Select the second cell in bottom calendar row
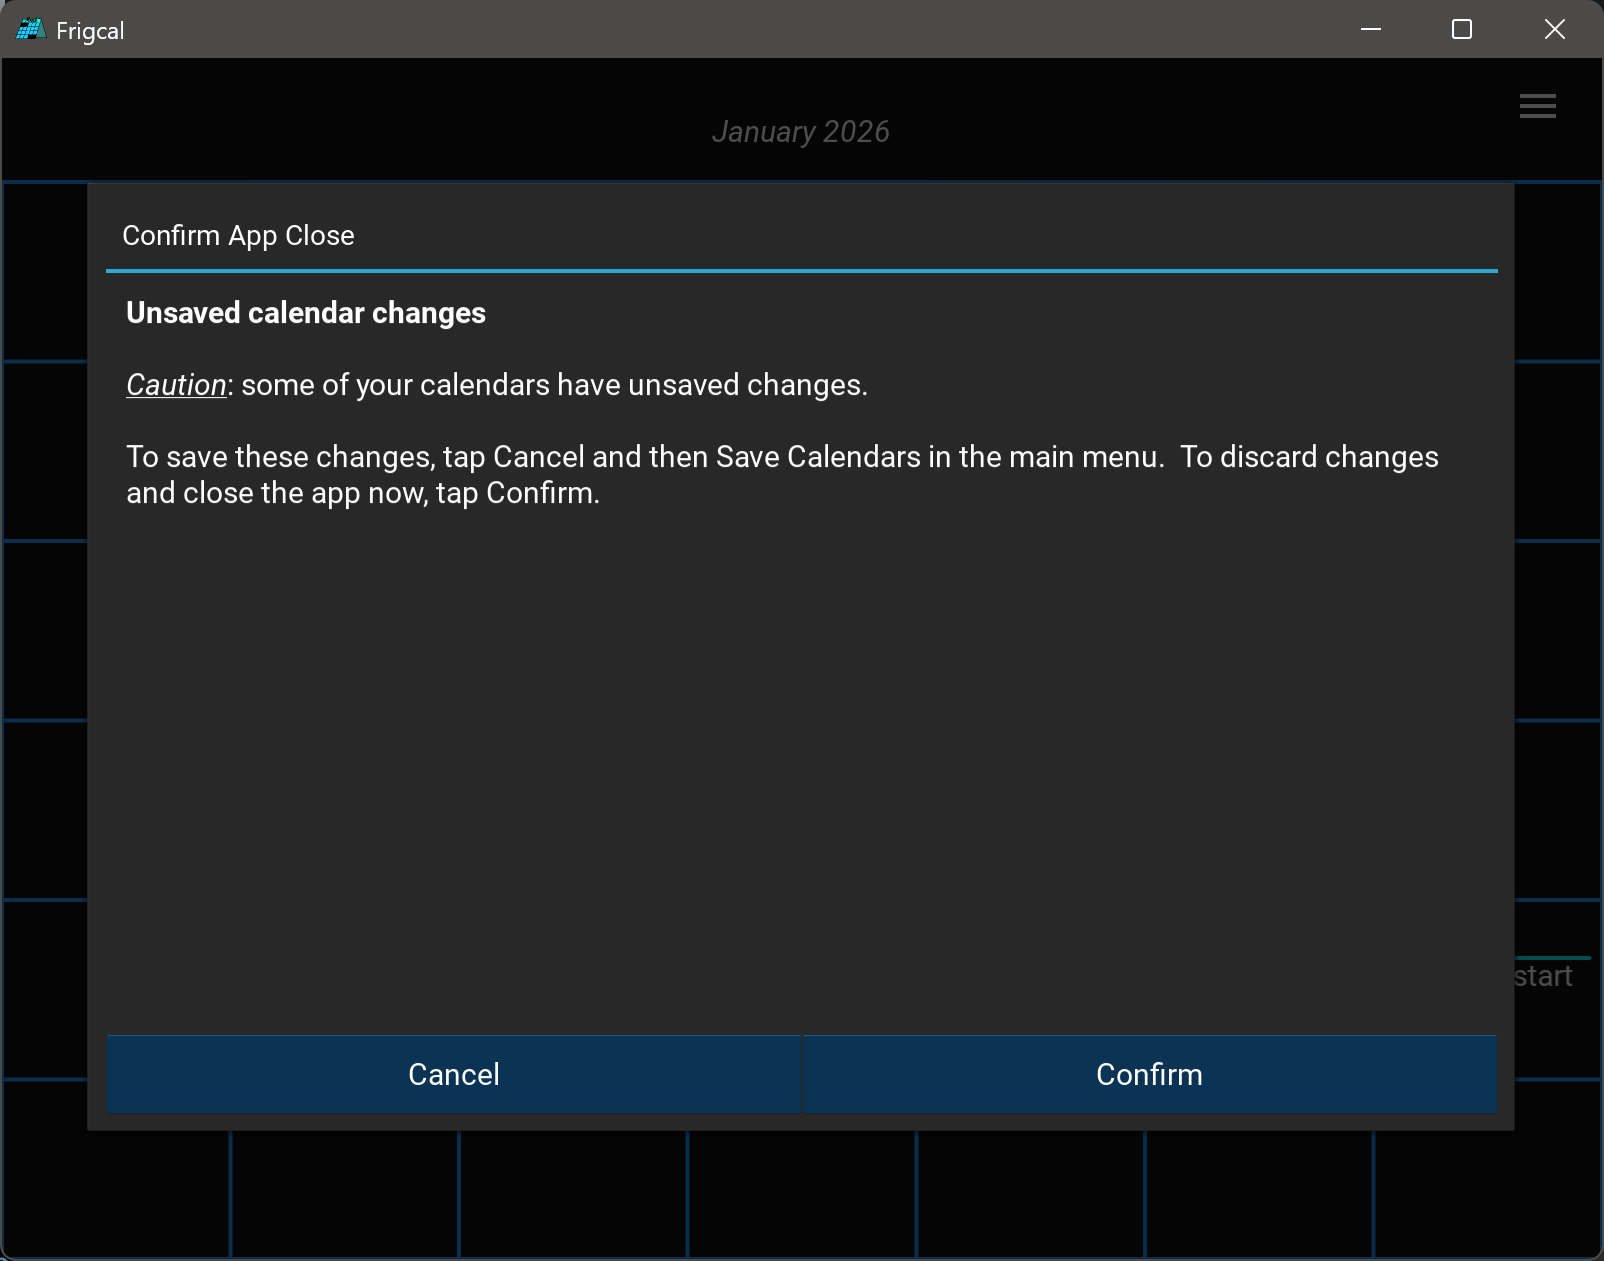Image resolution: width=1604 pixels, height=1261 pixels. (x=344, y=1194)
